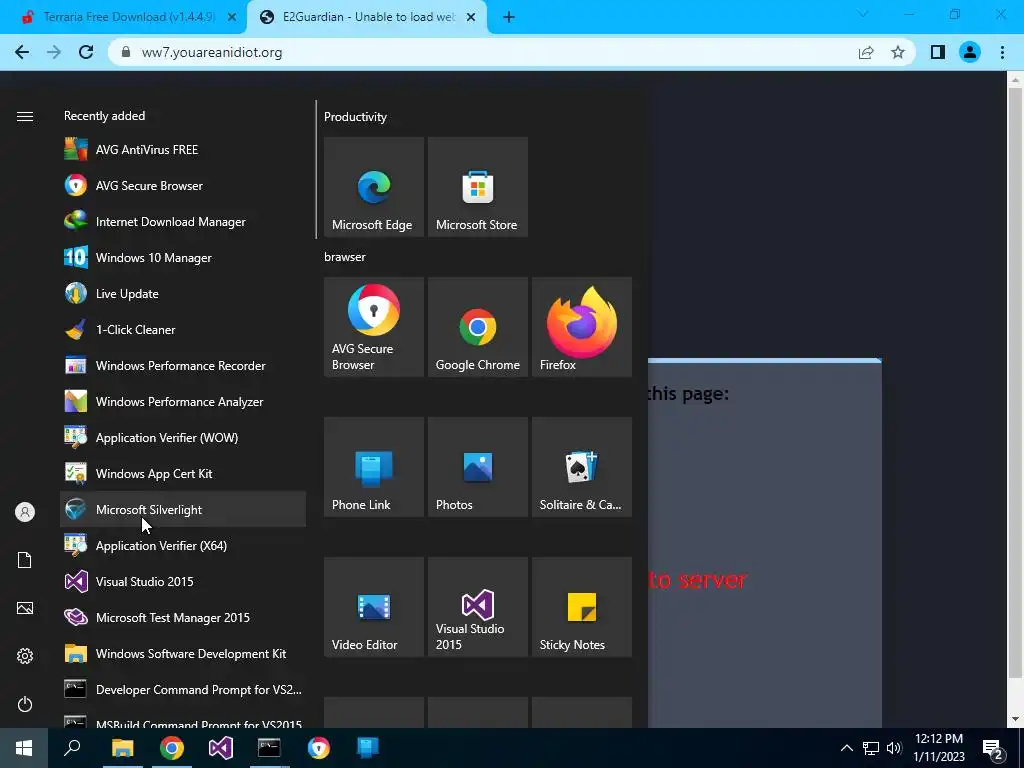Image resolution: width=1024 pixels, height=768 pixels.
Task: Switch to Chrome on the taskbar
Action: coord(172,748)
